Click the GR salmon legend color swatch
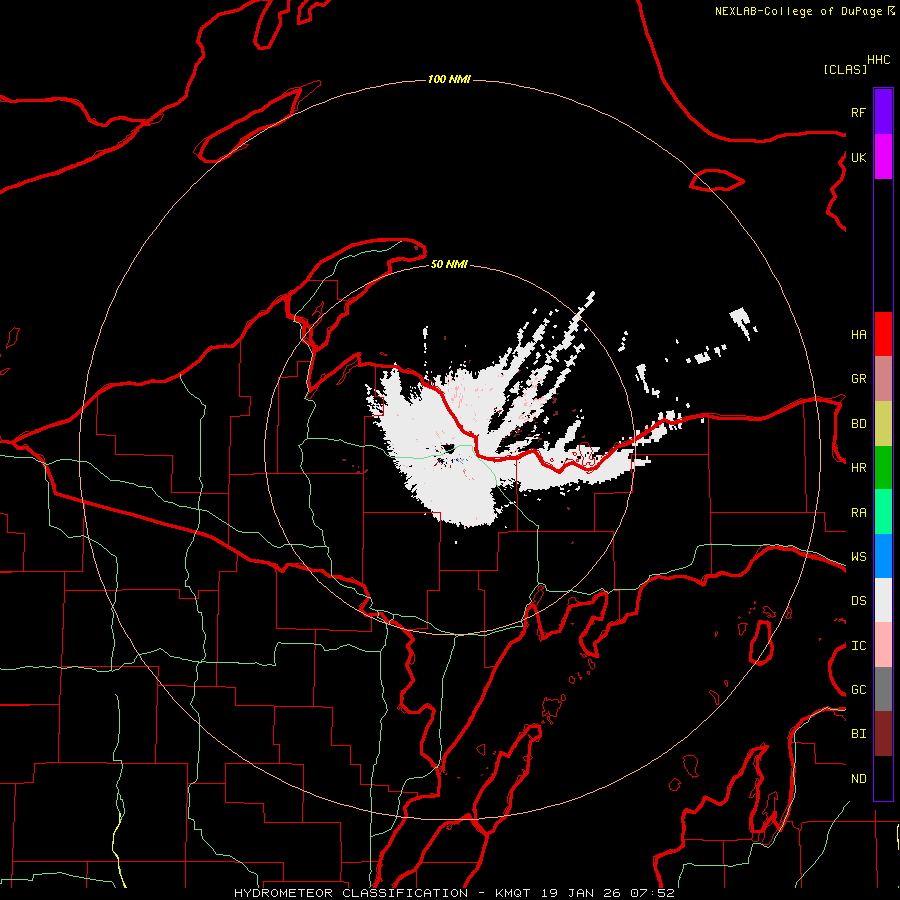Screen dimensions: 900x900 coord(883,379)
